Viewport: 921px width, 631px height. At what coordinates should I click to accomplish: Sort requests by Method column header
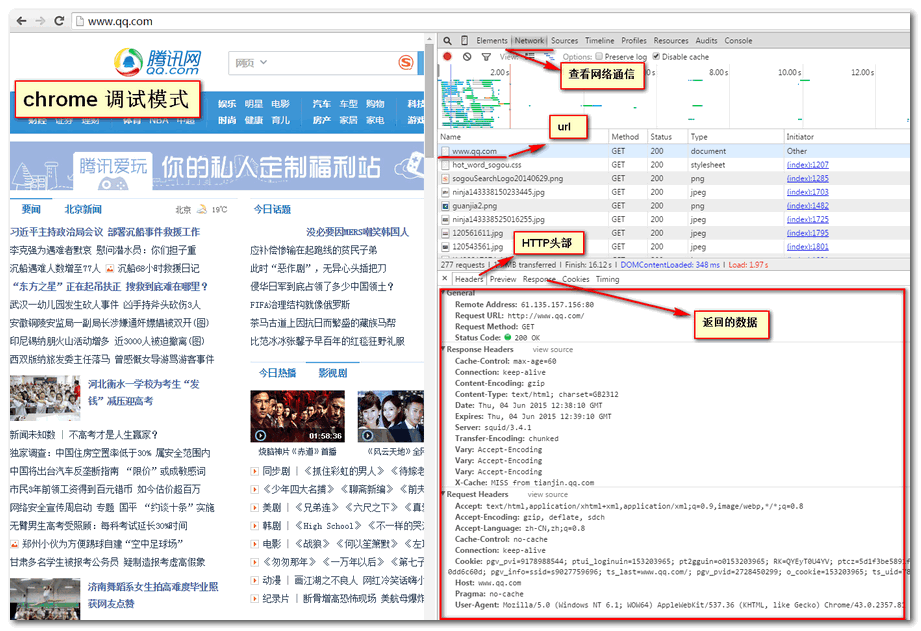627,136
